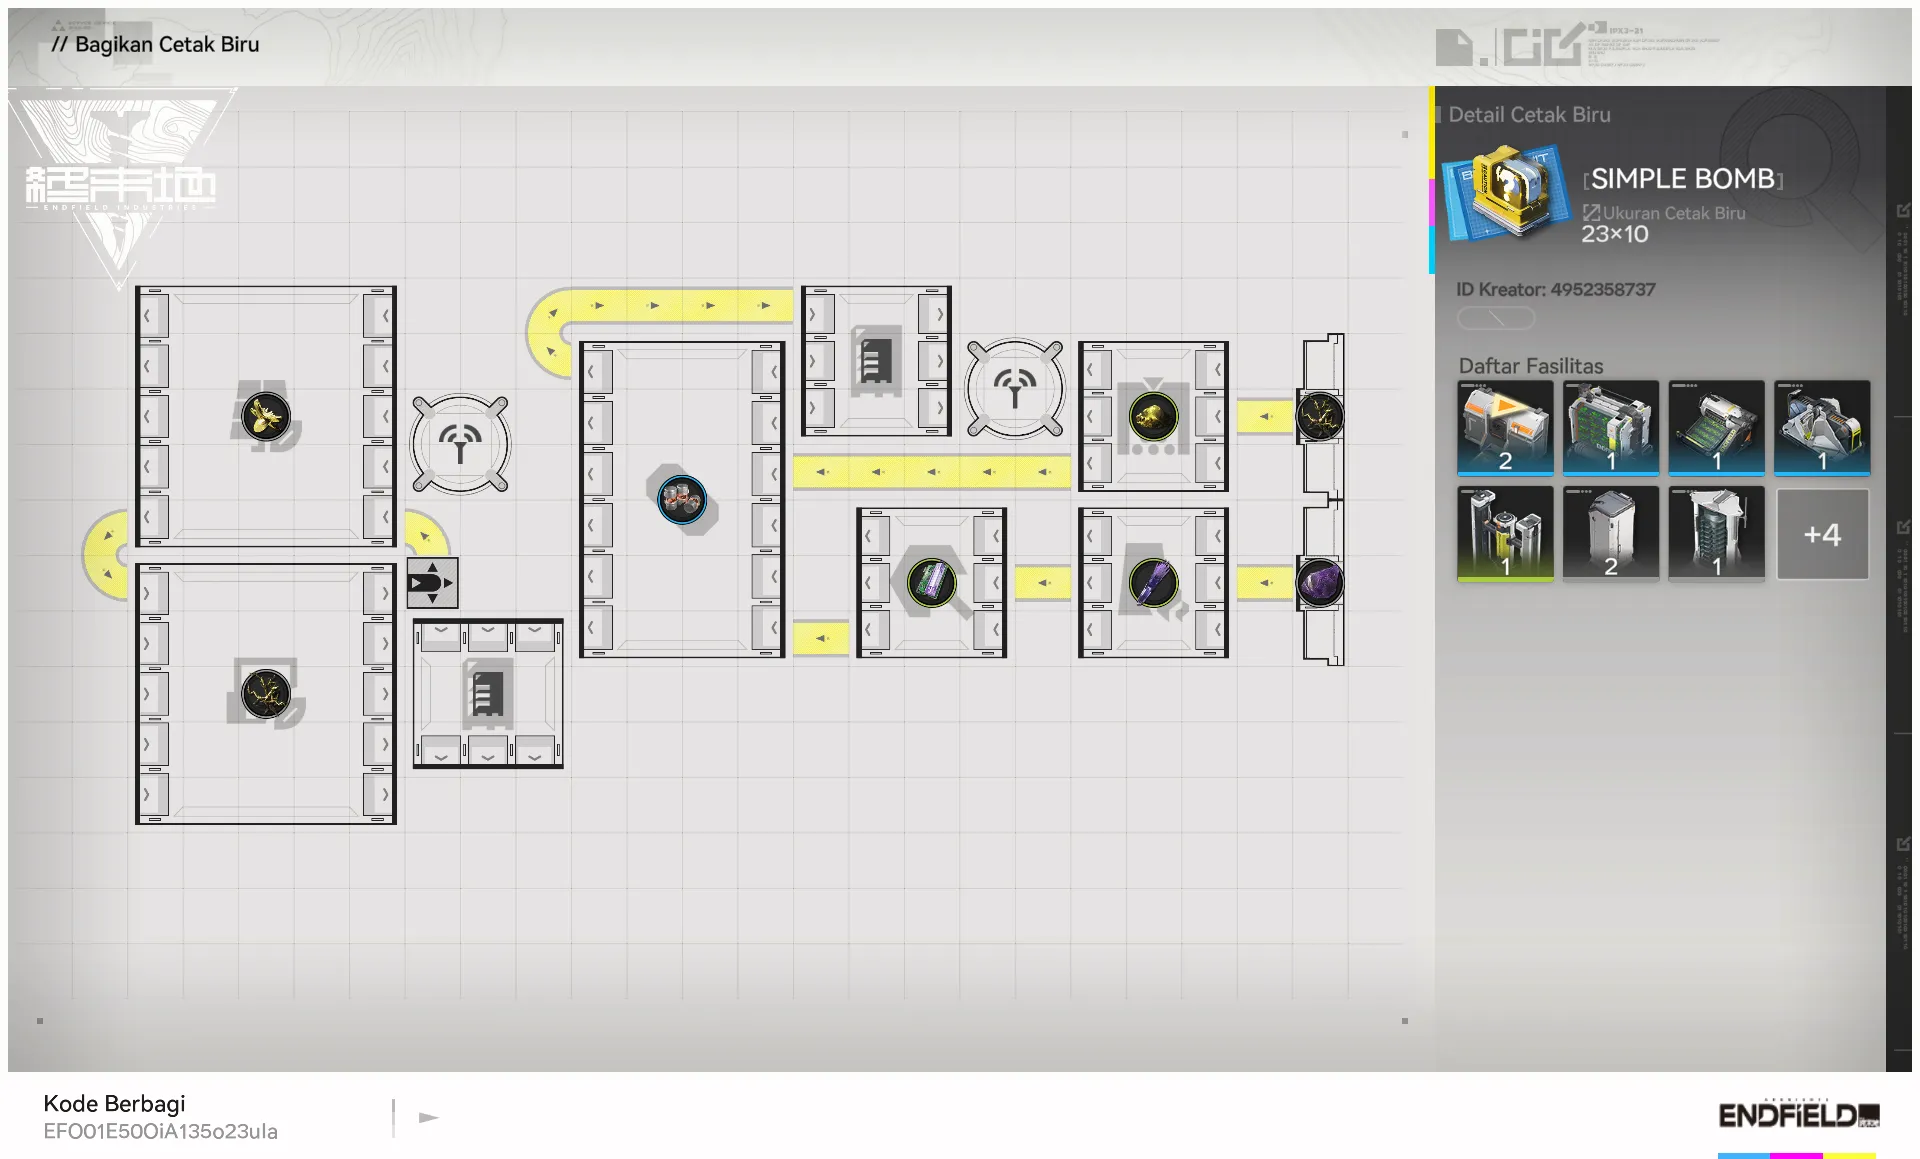Click the splitter arrow node on the conveyor

click(x=432, y=582)
